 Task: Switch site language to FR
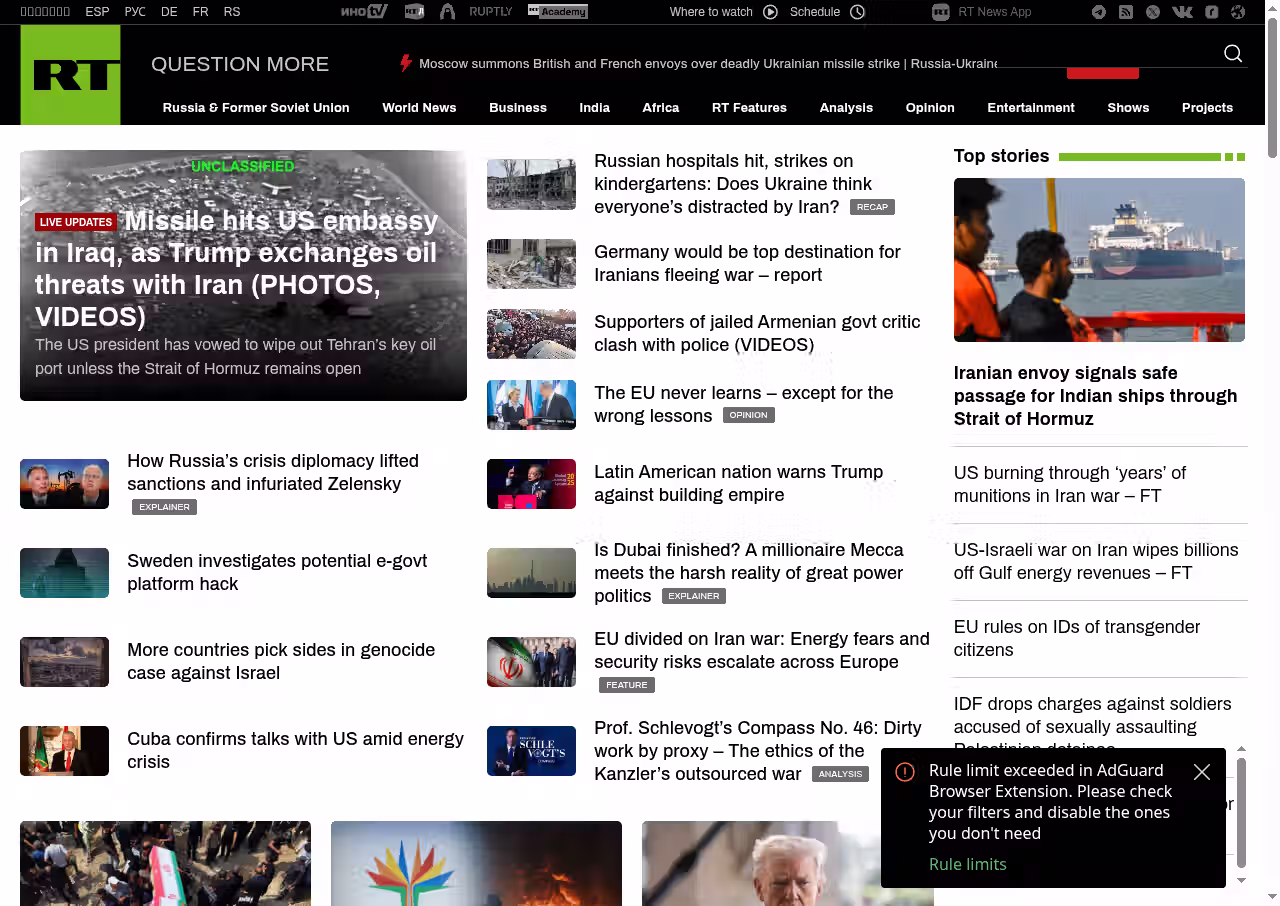pyautogui.click(x=201, y=12)
